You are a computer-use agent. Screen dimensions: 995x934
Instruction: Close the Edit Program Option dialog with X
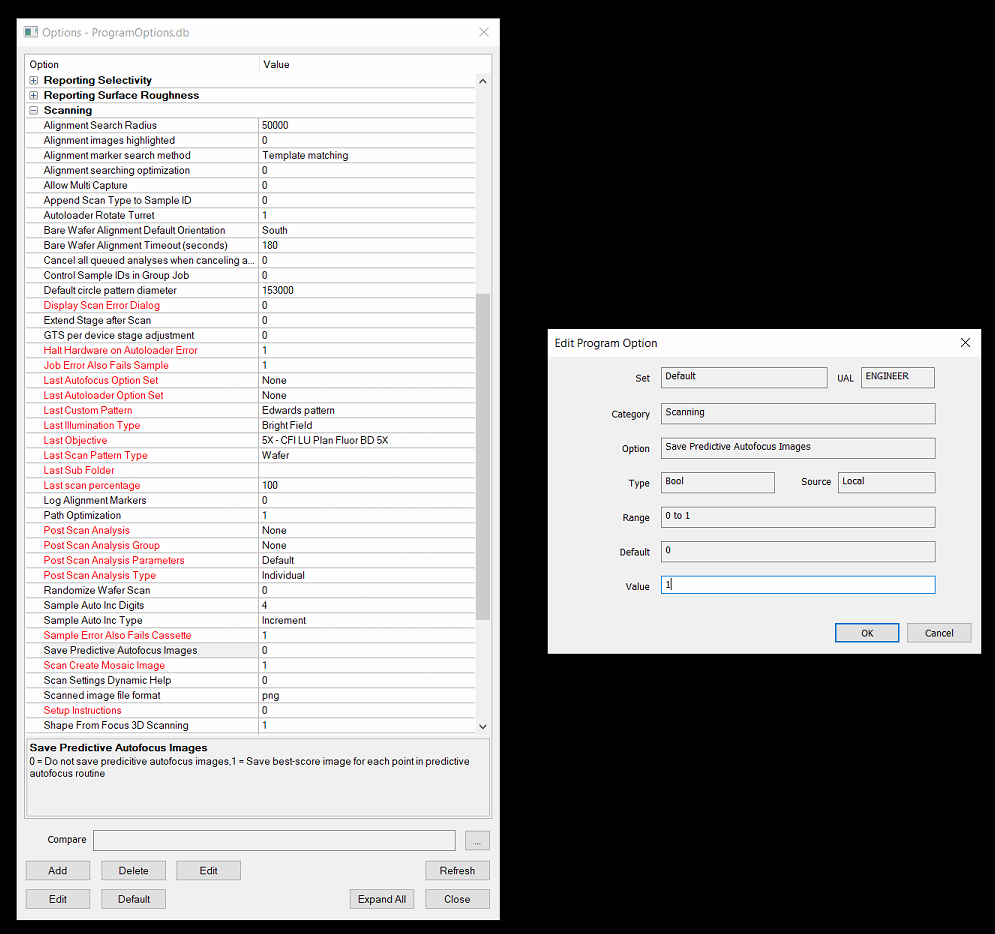pos(965,343)
